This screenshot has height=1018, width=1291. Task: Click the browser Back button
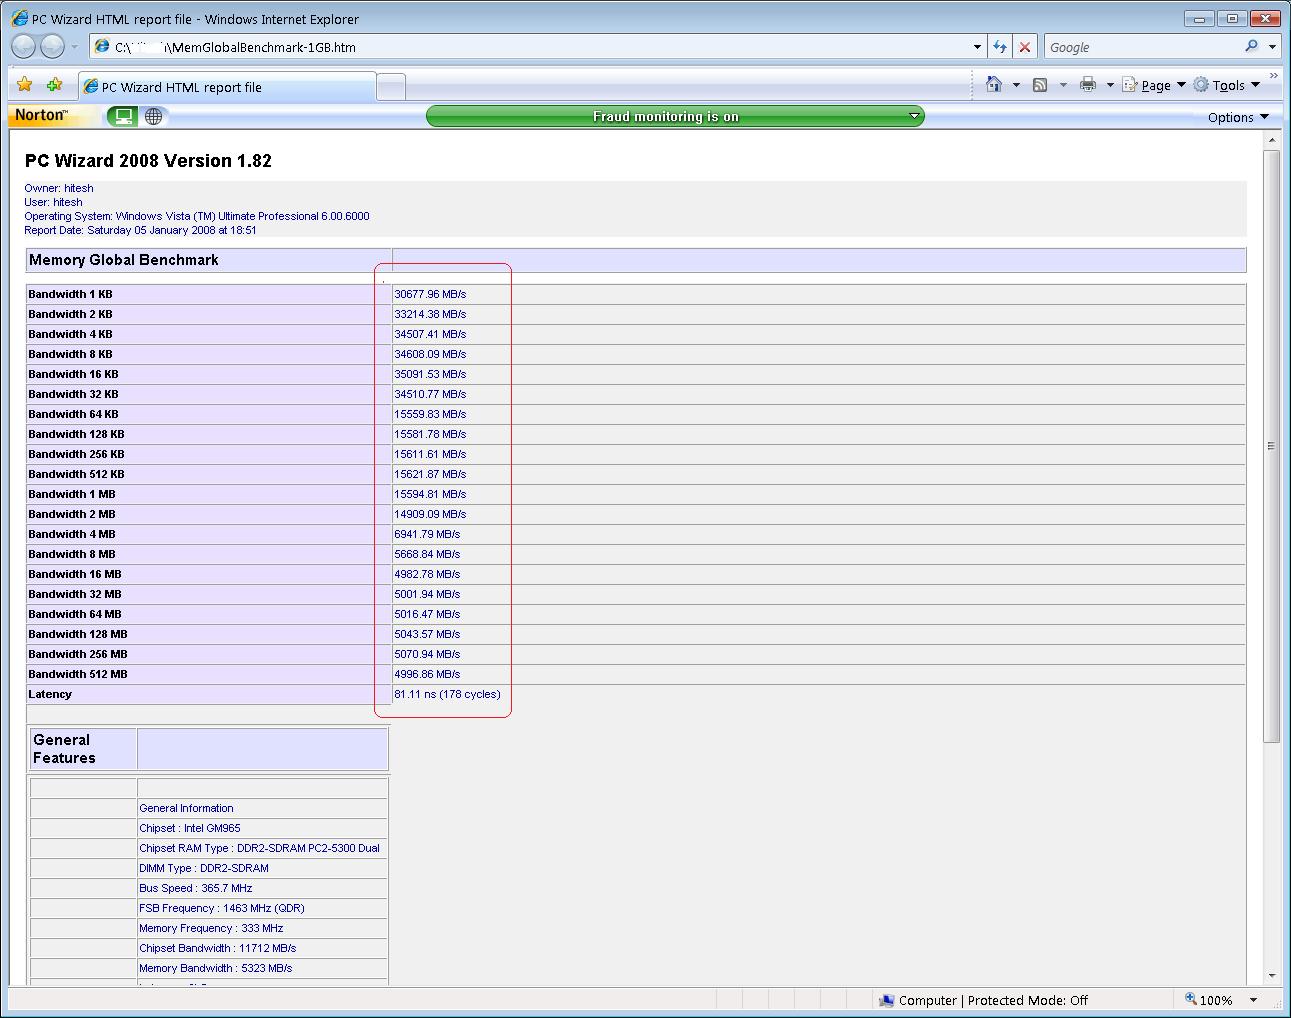[24, 46]
